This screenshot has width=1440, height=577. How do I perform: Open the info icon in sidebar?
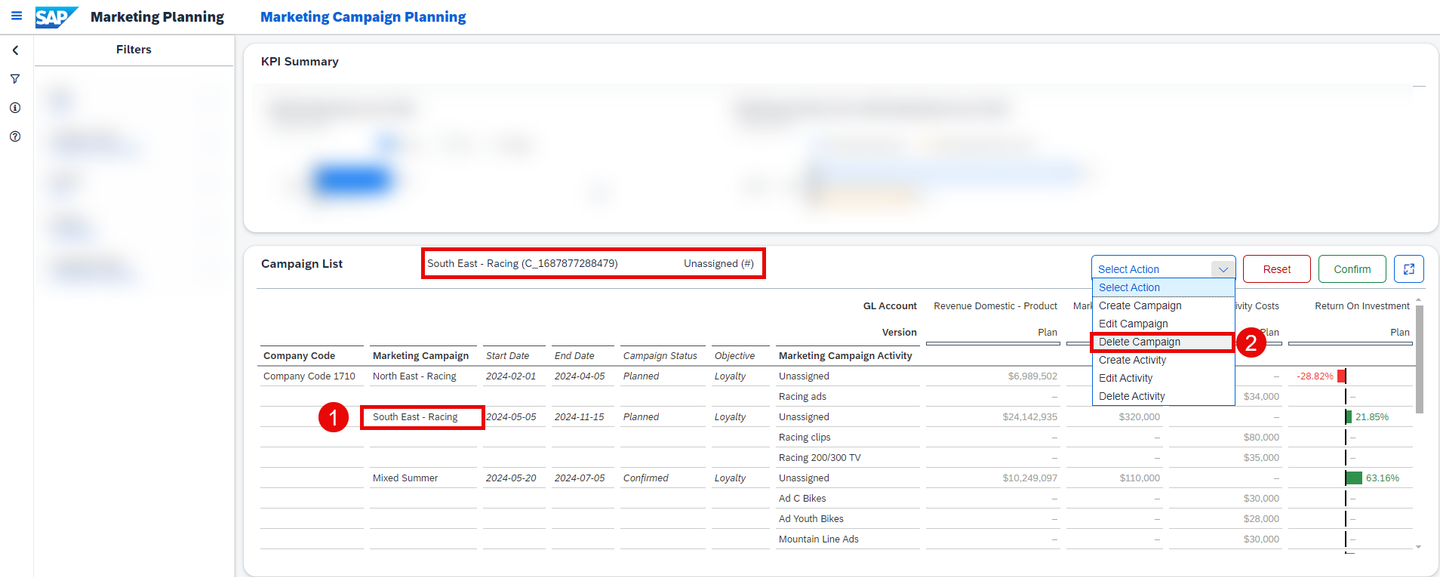(15, 108)
